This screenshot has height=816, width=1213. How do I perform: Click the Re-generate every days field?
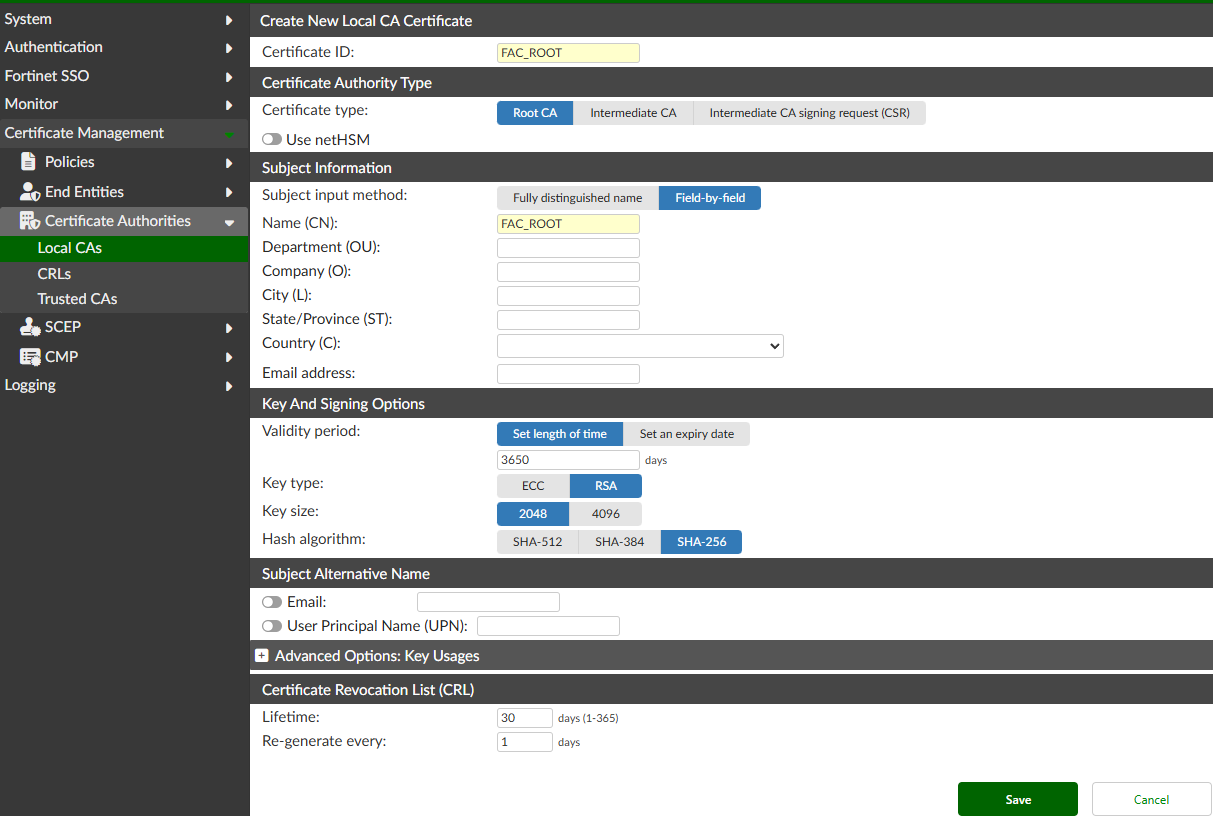coord(525,742)
